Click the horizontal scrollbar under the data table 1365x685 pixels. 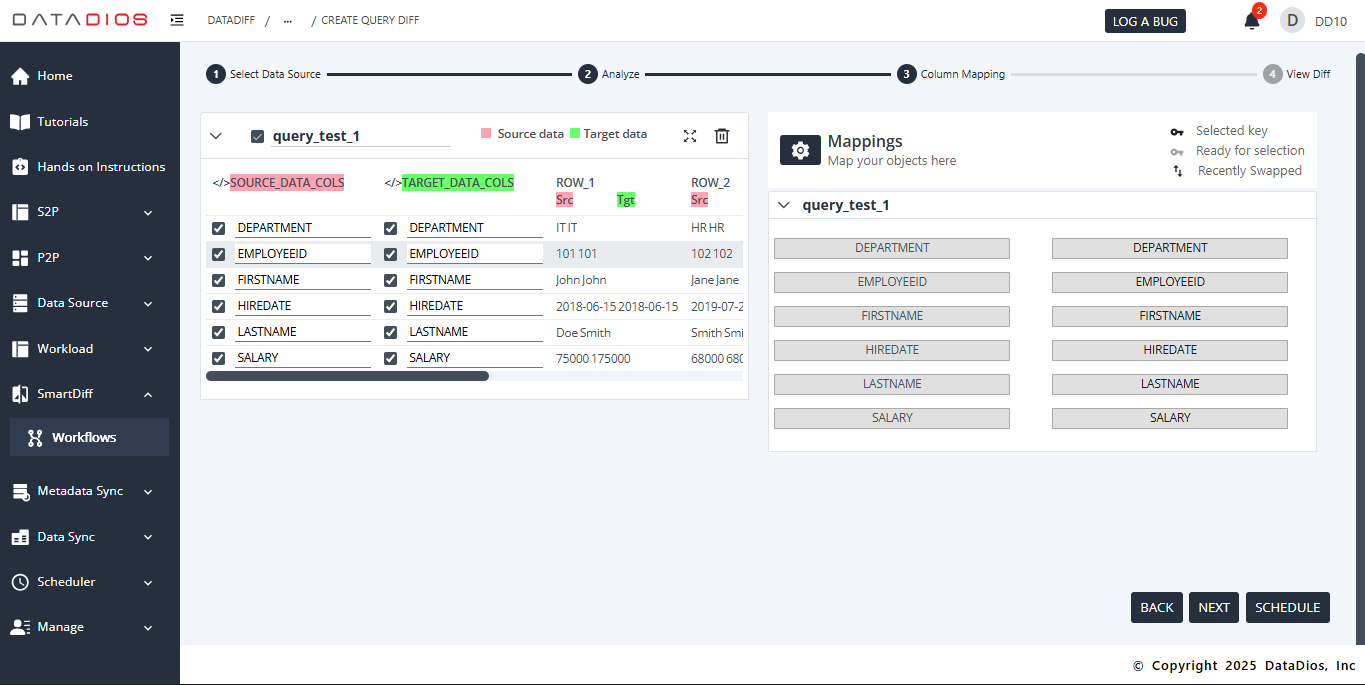click(x=347, y=376)
